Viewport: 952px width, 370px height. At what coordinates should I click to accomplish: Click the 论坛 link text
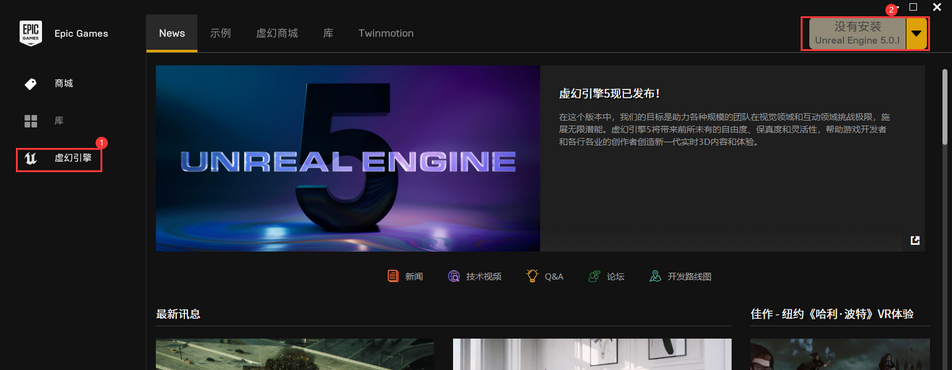coord(616,276)
